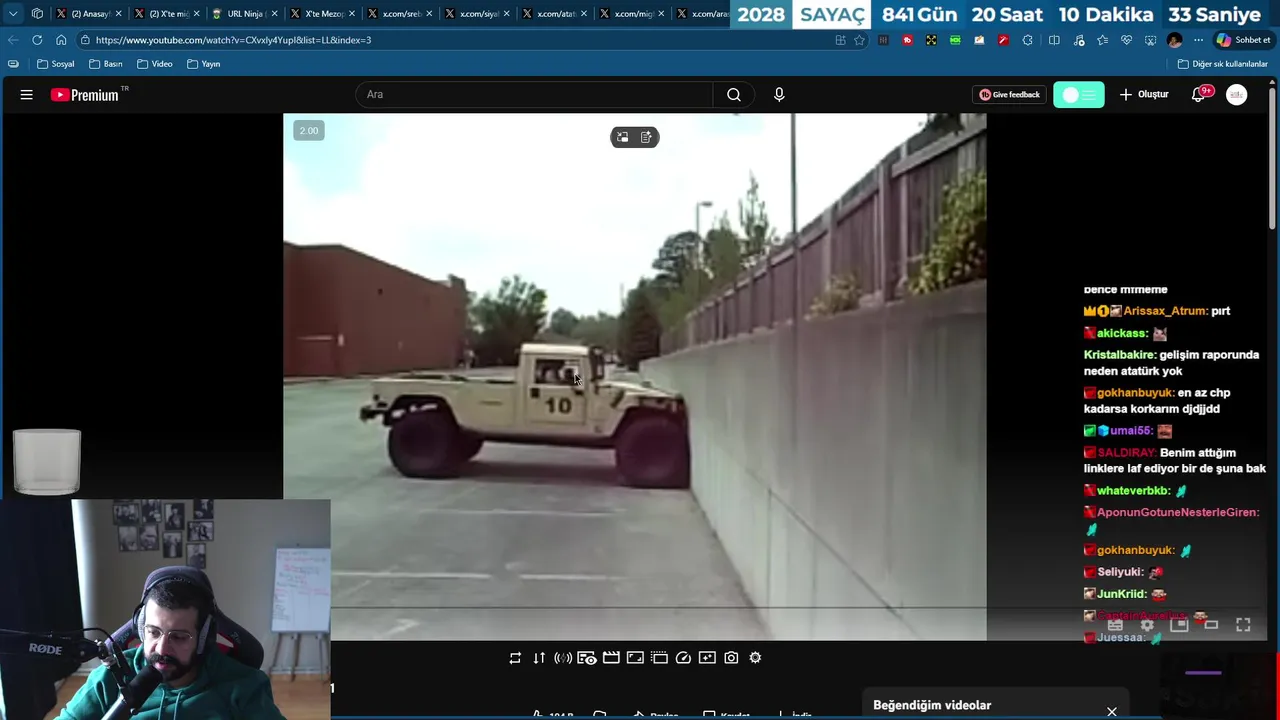Click the left icon atop the video
1280x720 pixels.
[x=622, y=137]
